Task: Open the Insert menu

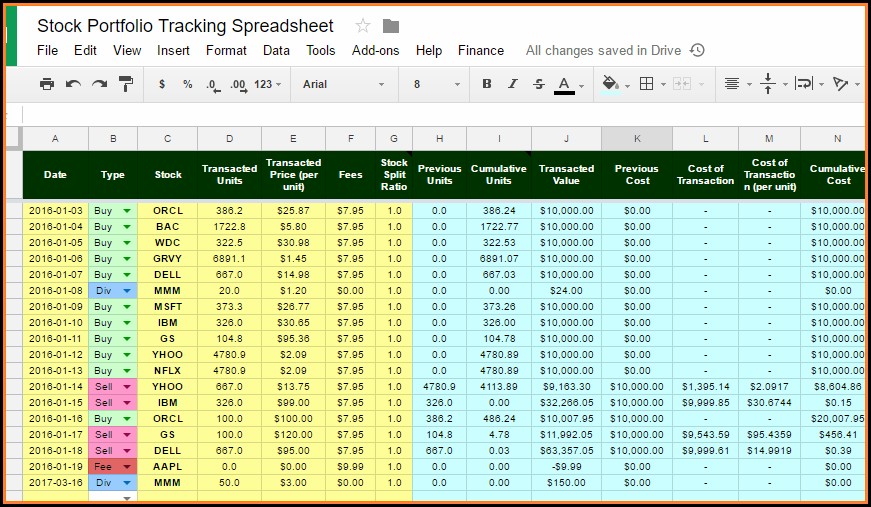Action: click(173, 51)
